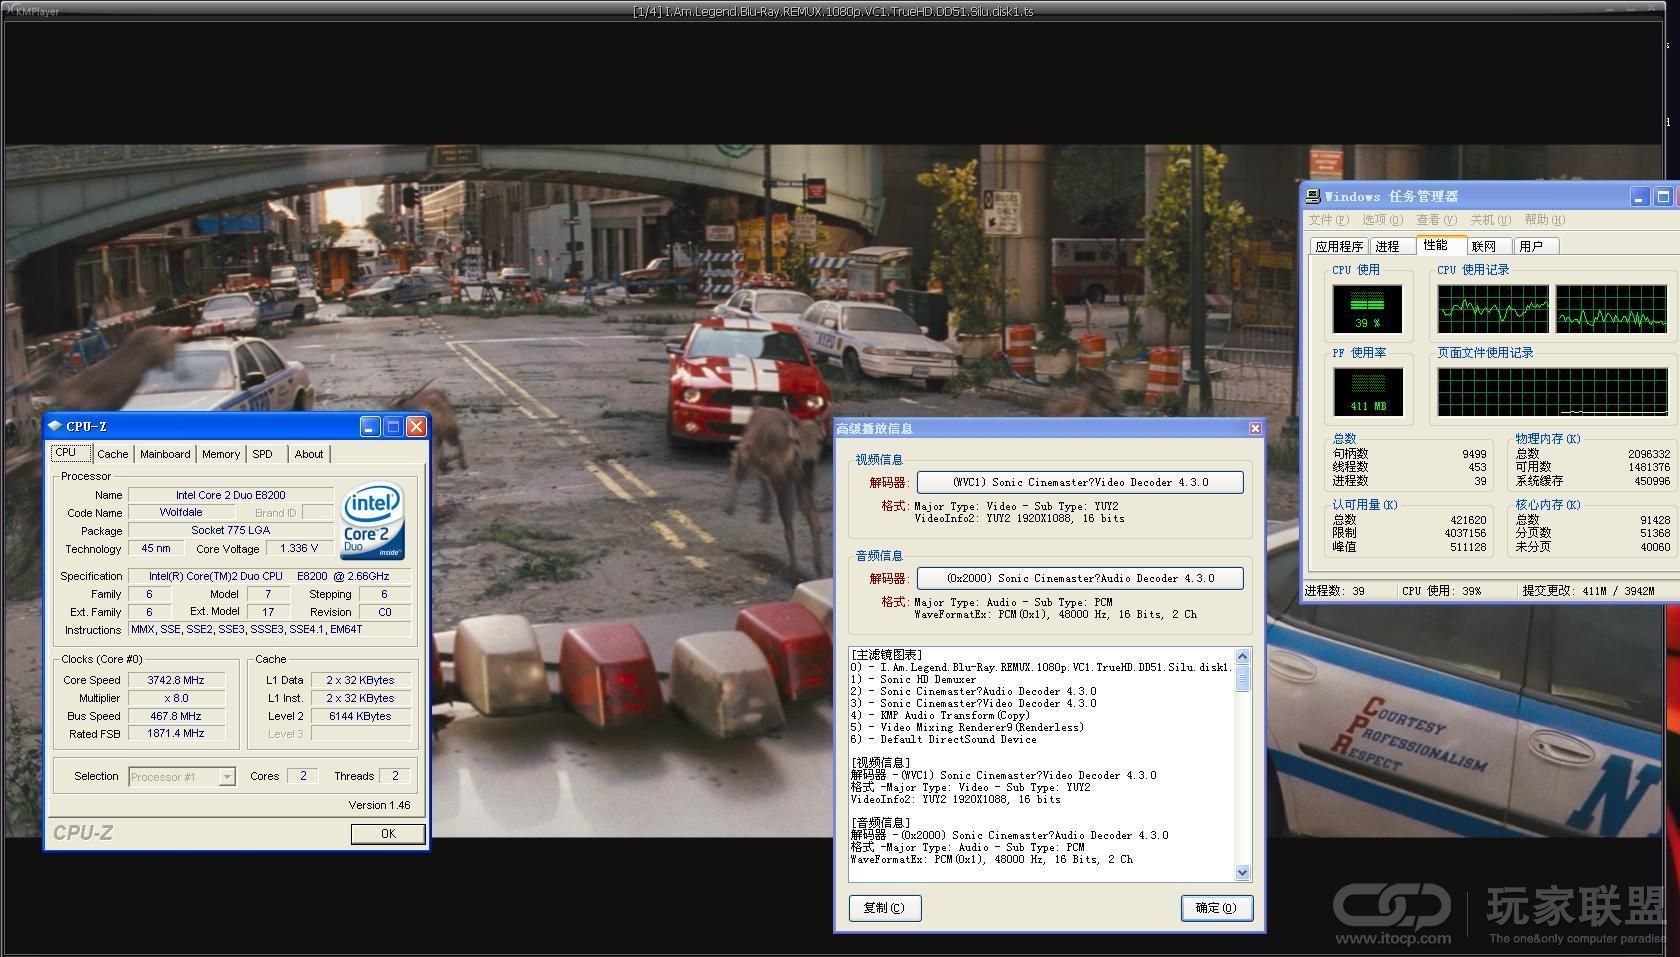The width and height of the screenshot is (1680, 957).
Task: Click the page file usage history graph
Action: point(1553,392)
